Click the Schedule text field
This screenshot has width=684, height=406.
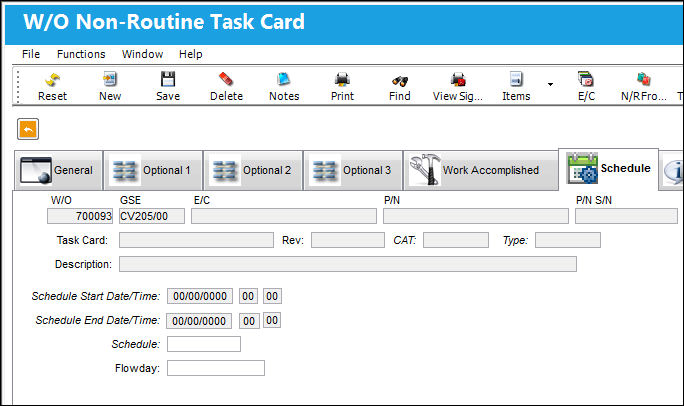click(x=204, y=344)
